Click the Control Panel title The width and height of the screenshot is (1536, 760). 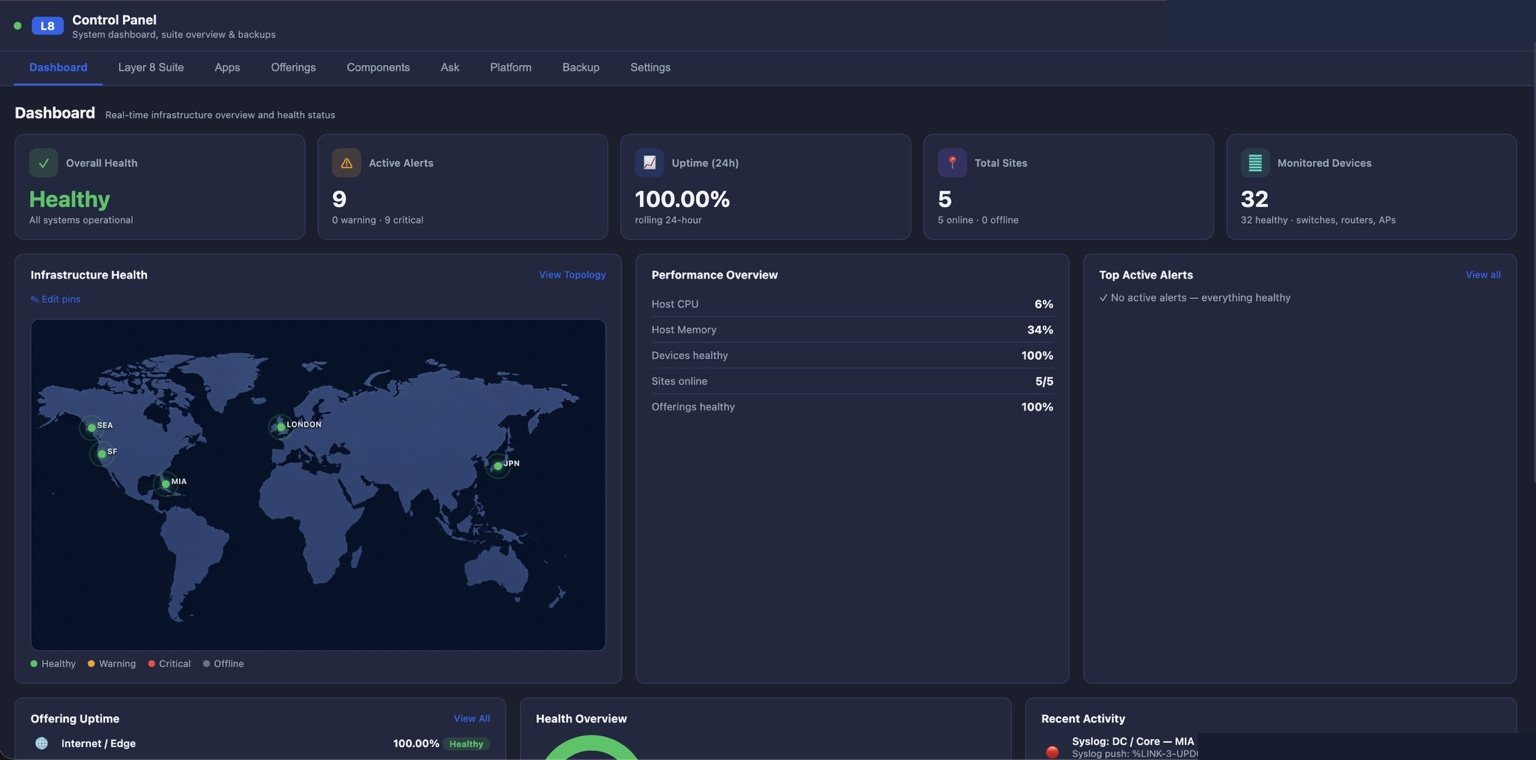(x=114, y=20)
